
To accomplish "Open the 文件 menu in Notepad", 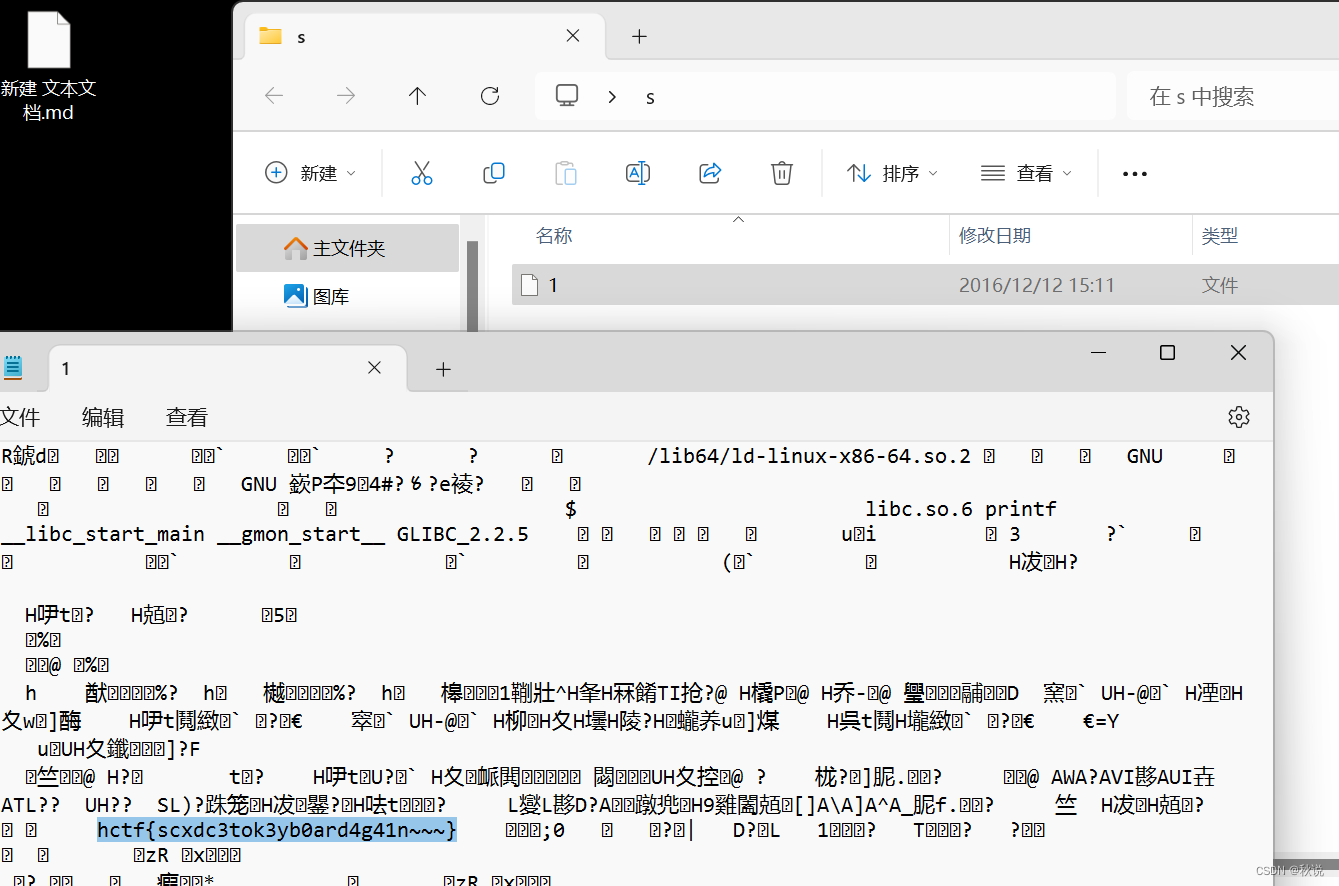I will click(x=20, y=417).
